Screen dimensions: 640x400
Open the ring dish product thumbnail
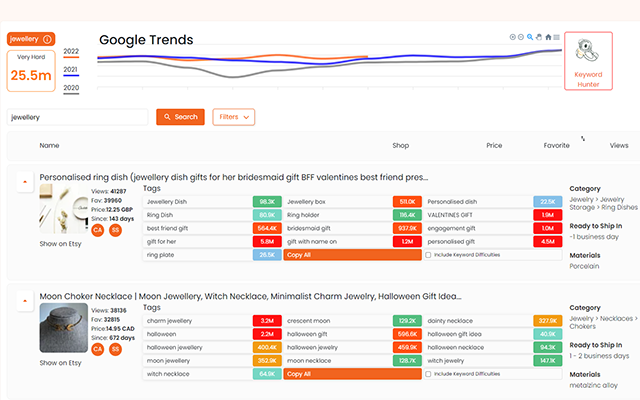click(64, 209)
